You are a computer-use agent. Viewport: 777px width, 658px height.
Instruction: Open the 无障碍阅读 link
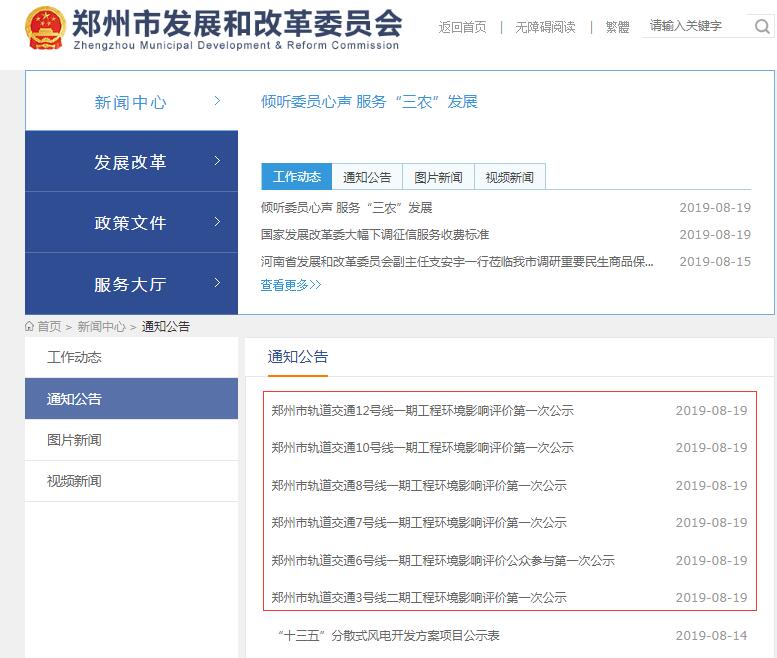click(545, 27)
